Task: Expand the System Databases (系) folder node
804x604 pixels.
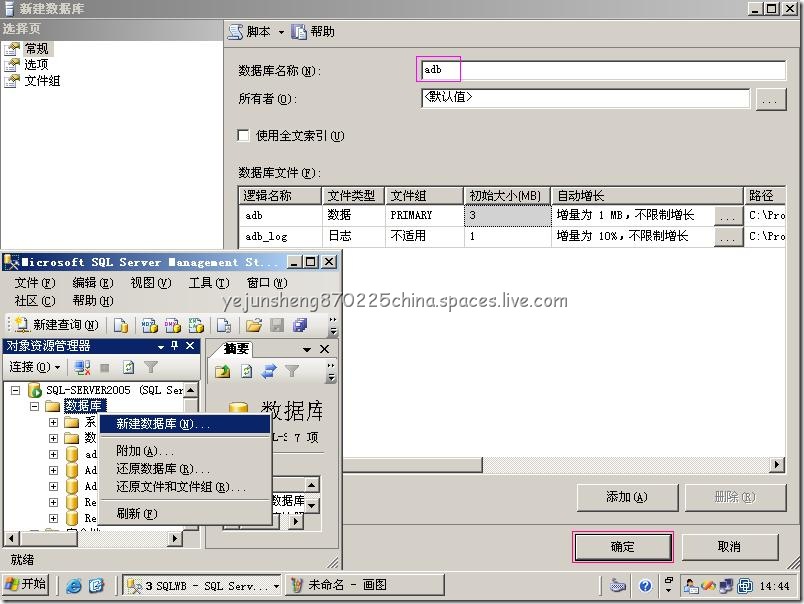Action: 53,422
